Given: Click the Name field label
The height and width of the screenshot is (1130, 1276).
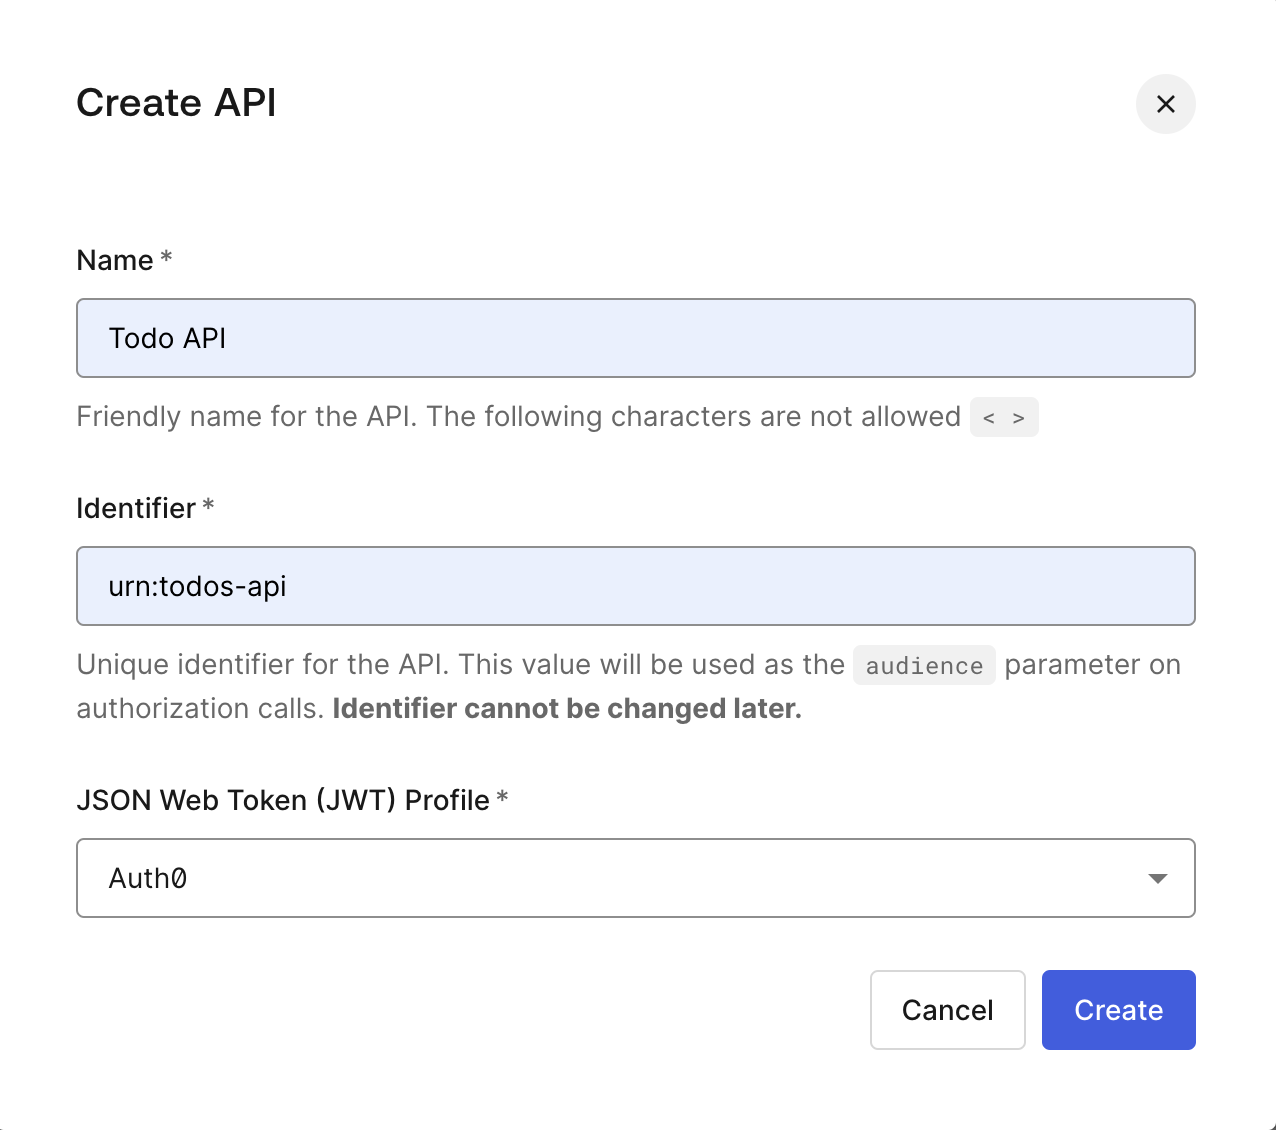Looking at the screenshot, I should point(115,261).
